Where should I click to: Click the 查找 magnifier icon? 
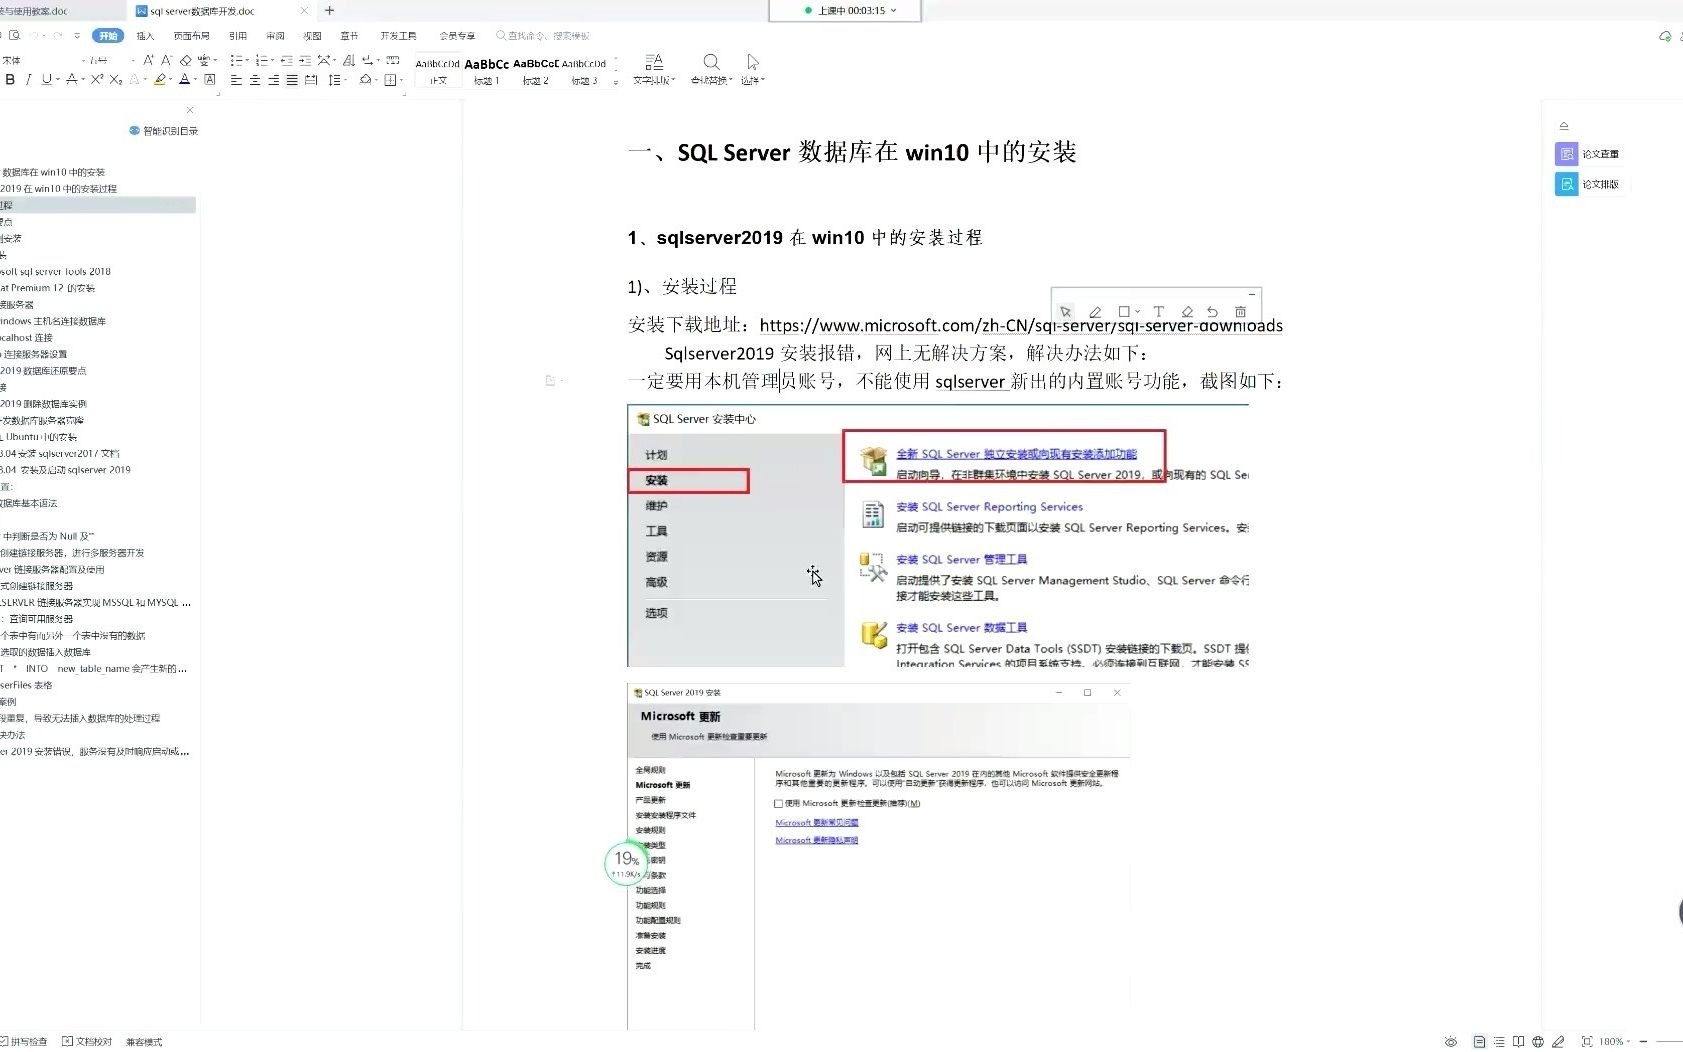[x=710, y=62]
